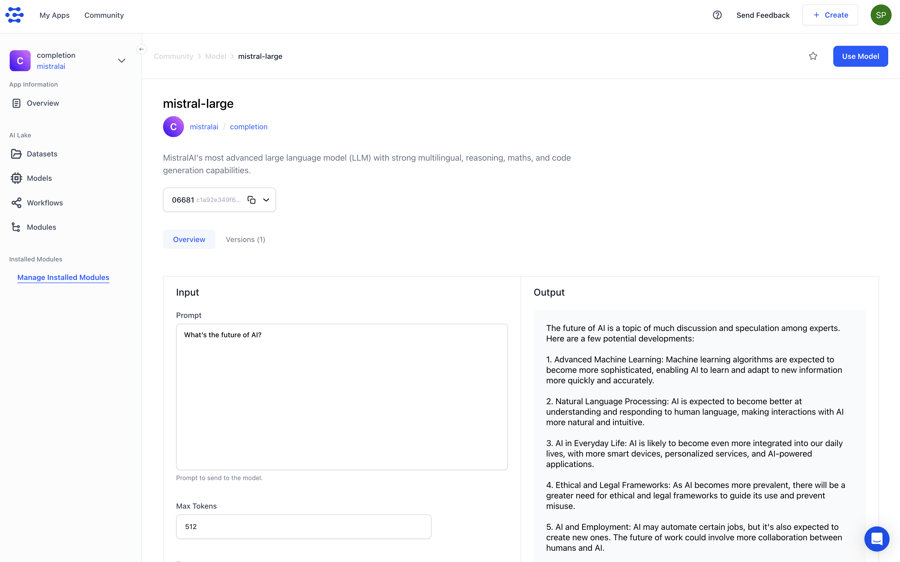
Task: Star the mistral-large model
Action: coord(813,56)
